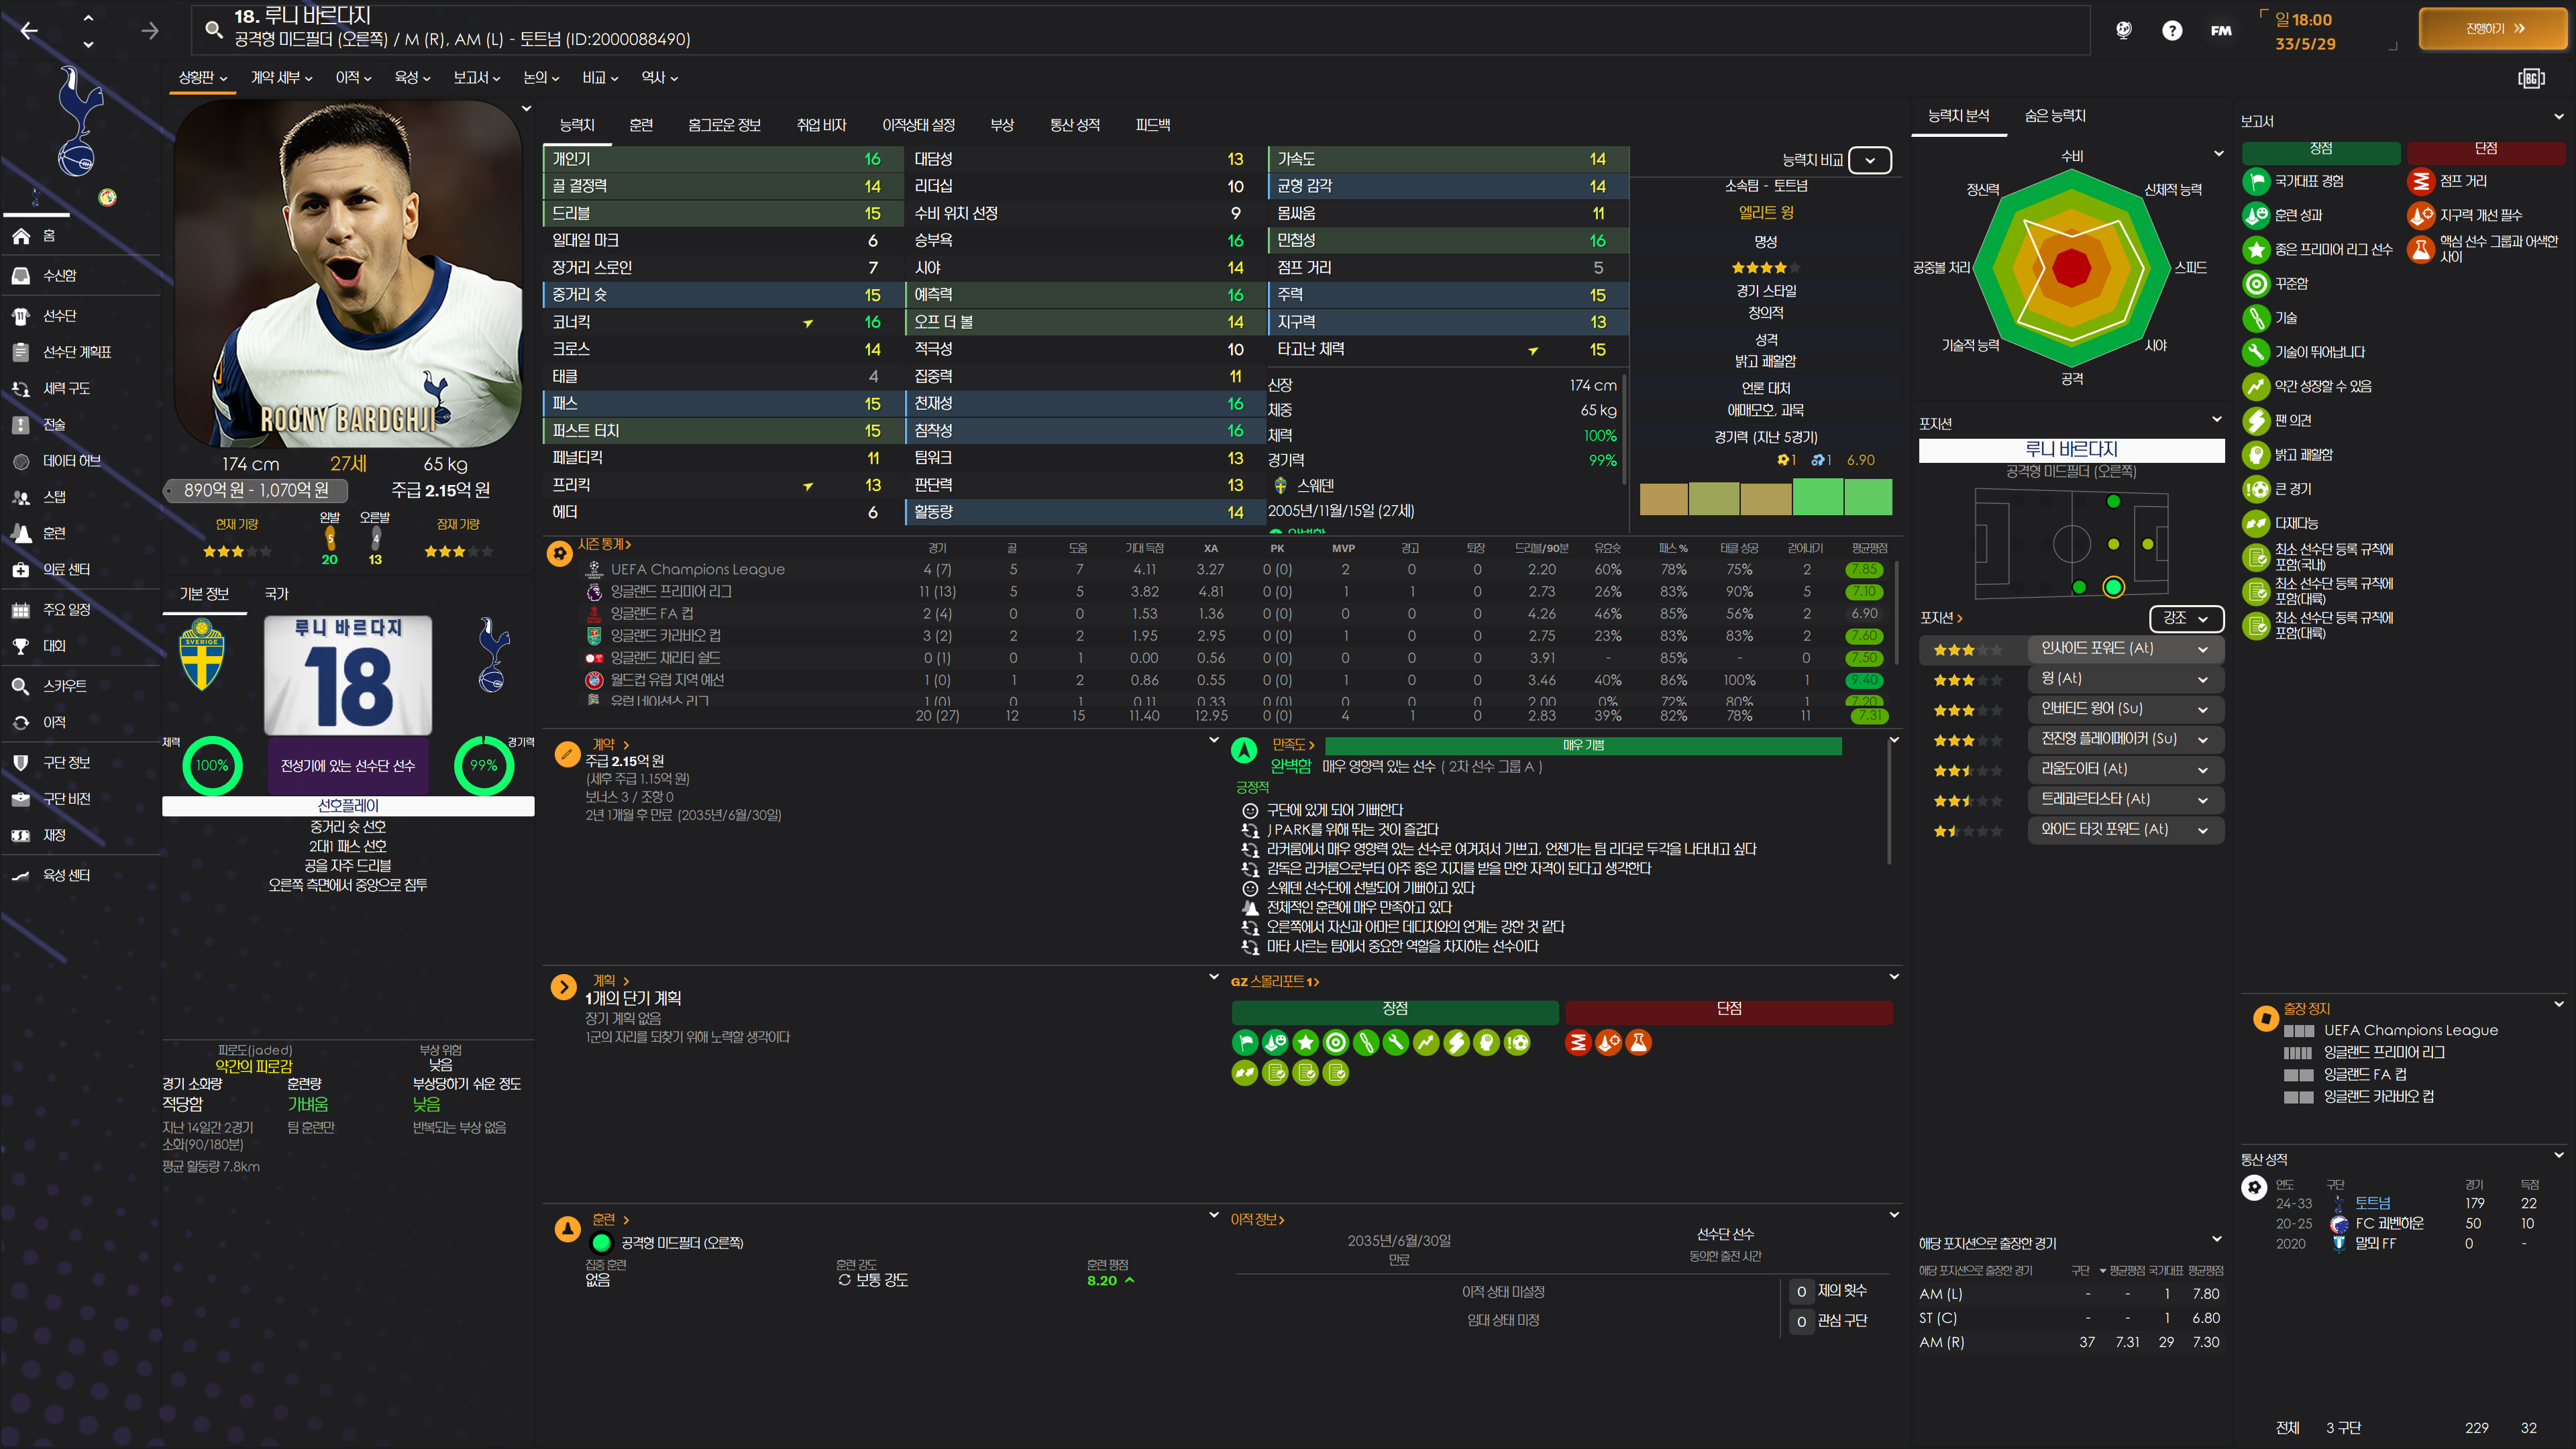Select the bottom-right pitch position dot
Image resolution: width=2576 pixels, height=1449 pixels.
(x=2113, y=587)
